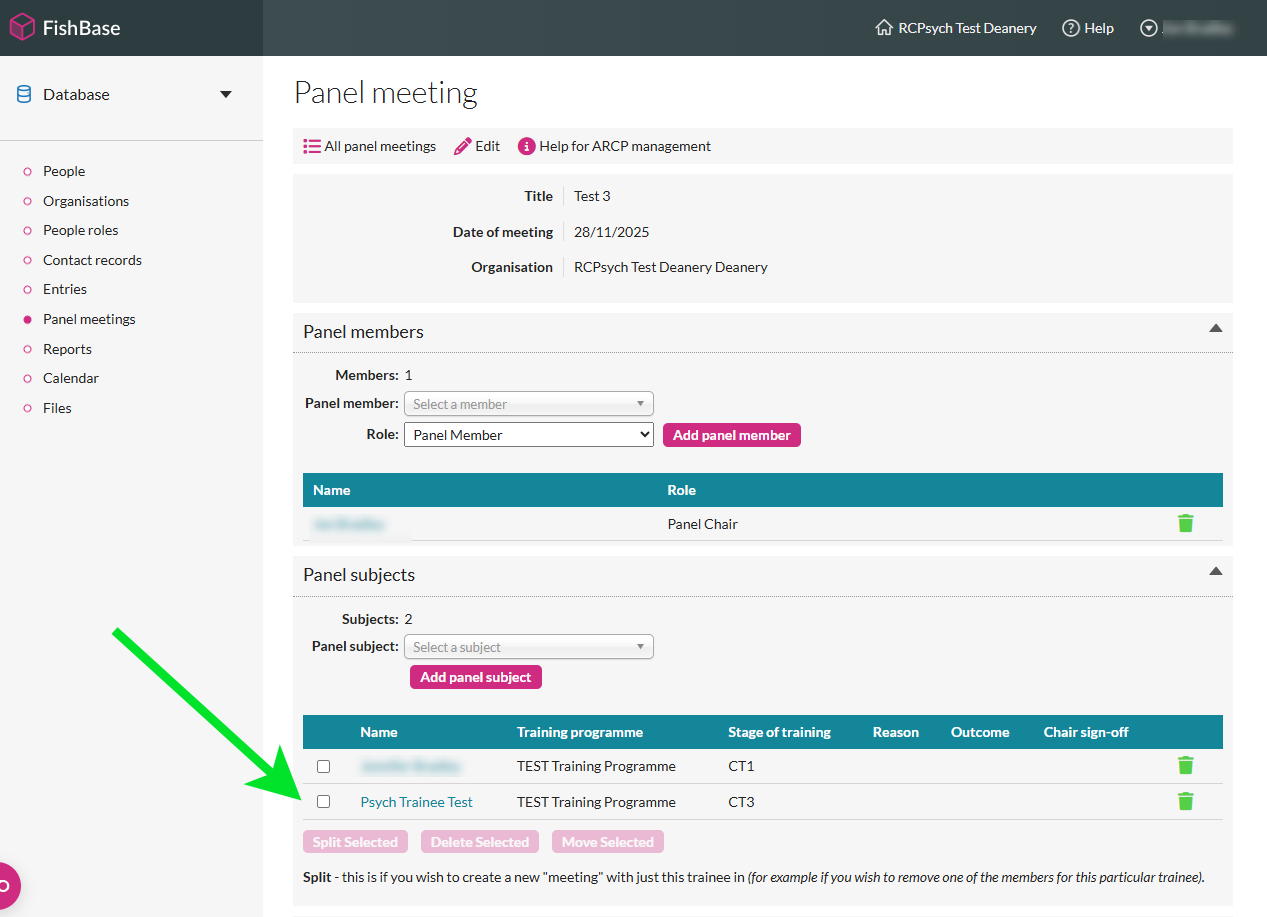Click the Add panel subject button
Screen dimensions: 1267x917
[476, 677]
